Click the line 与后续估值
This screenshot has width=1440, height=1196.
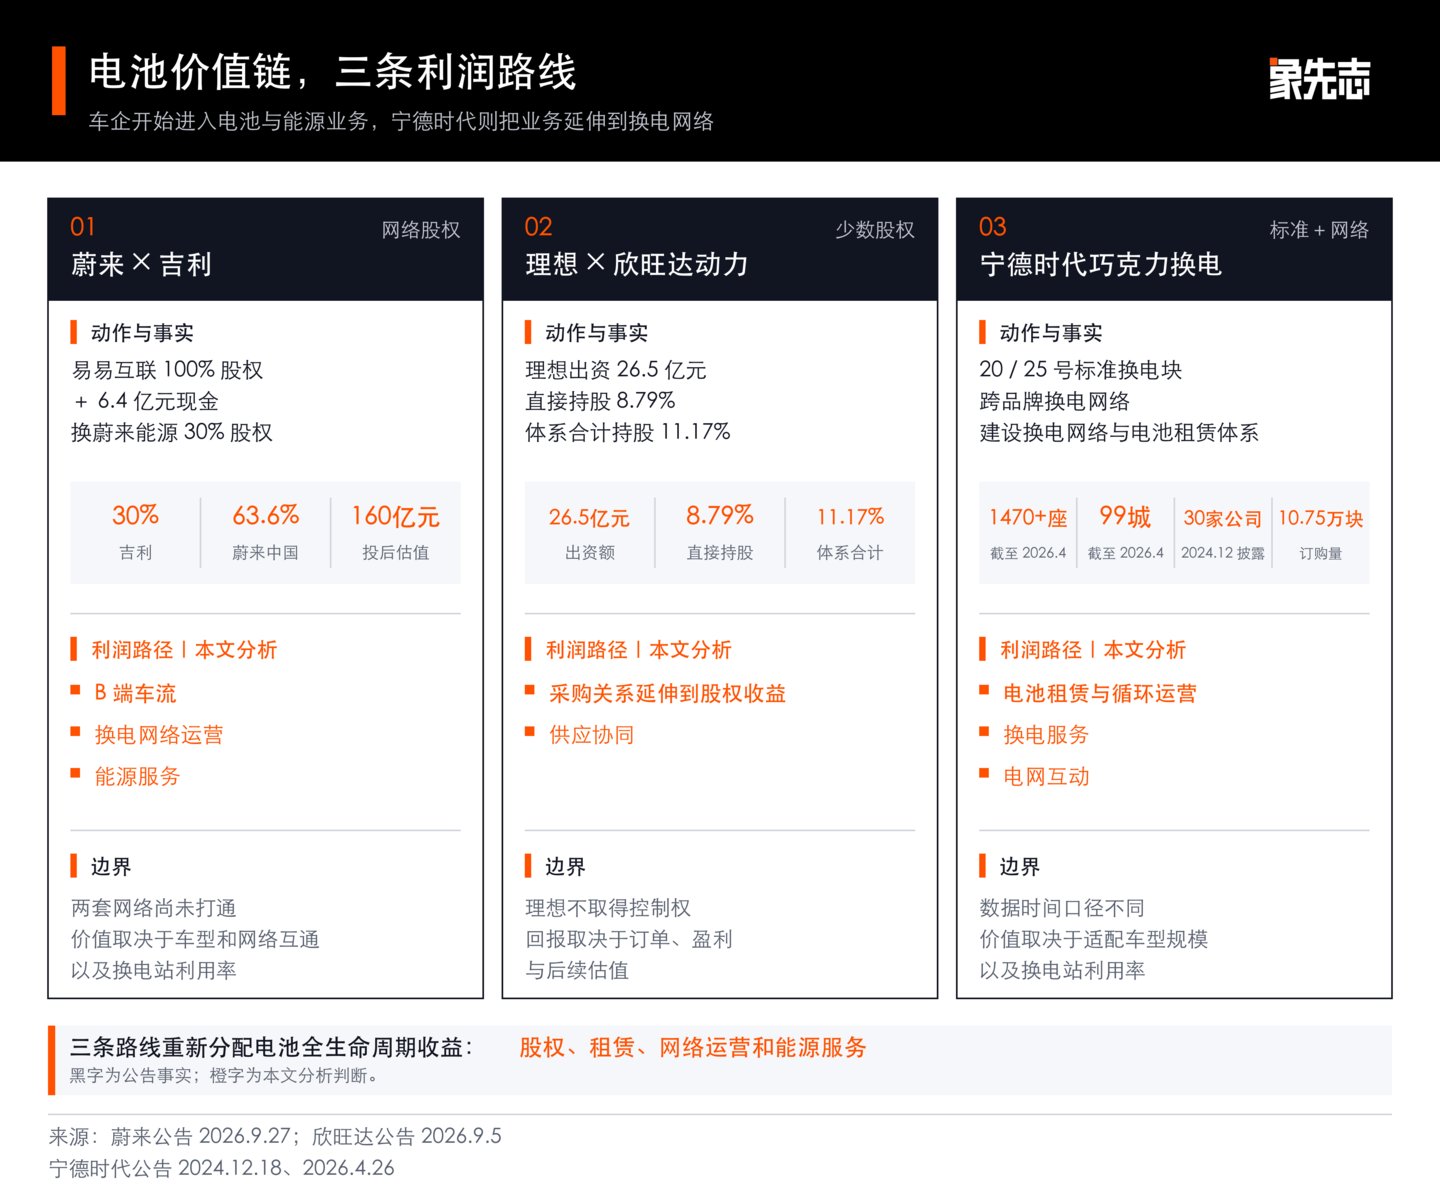click(577, 970)
